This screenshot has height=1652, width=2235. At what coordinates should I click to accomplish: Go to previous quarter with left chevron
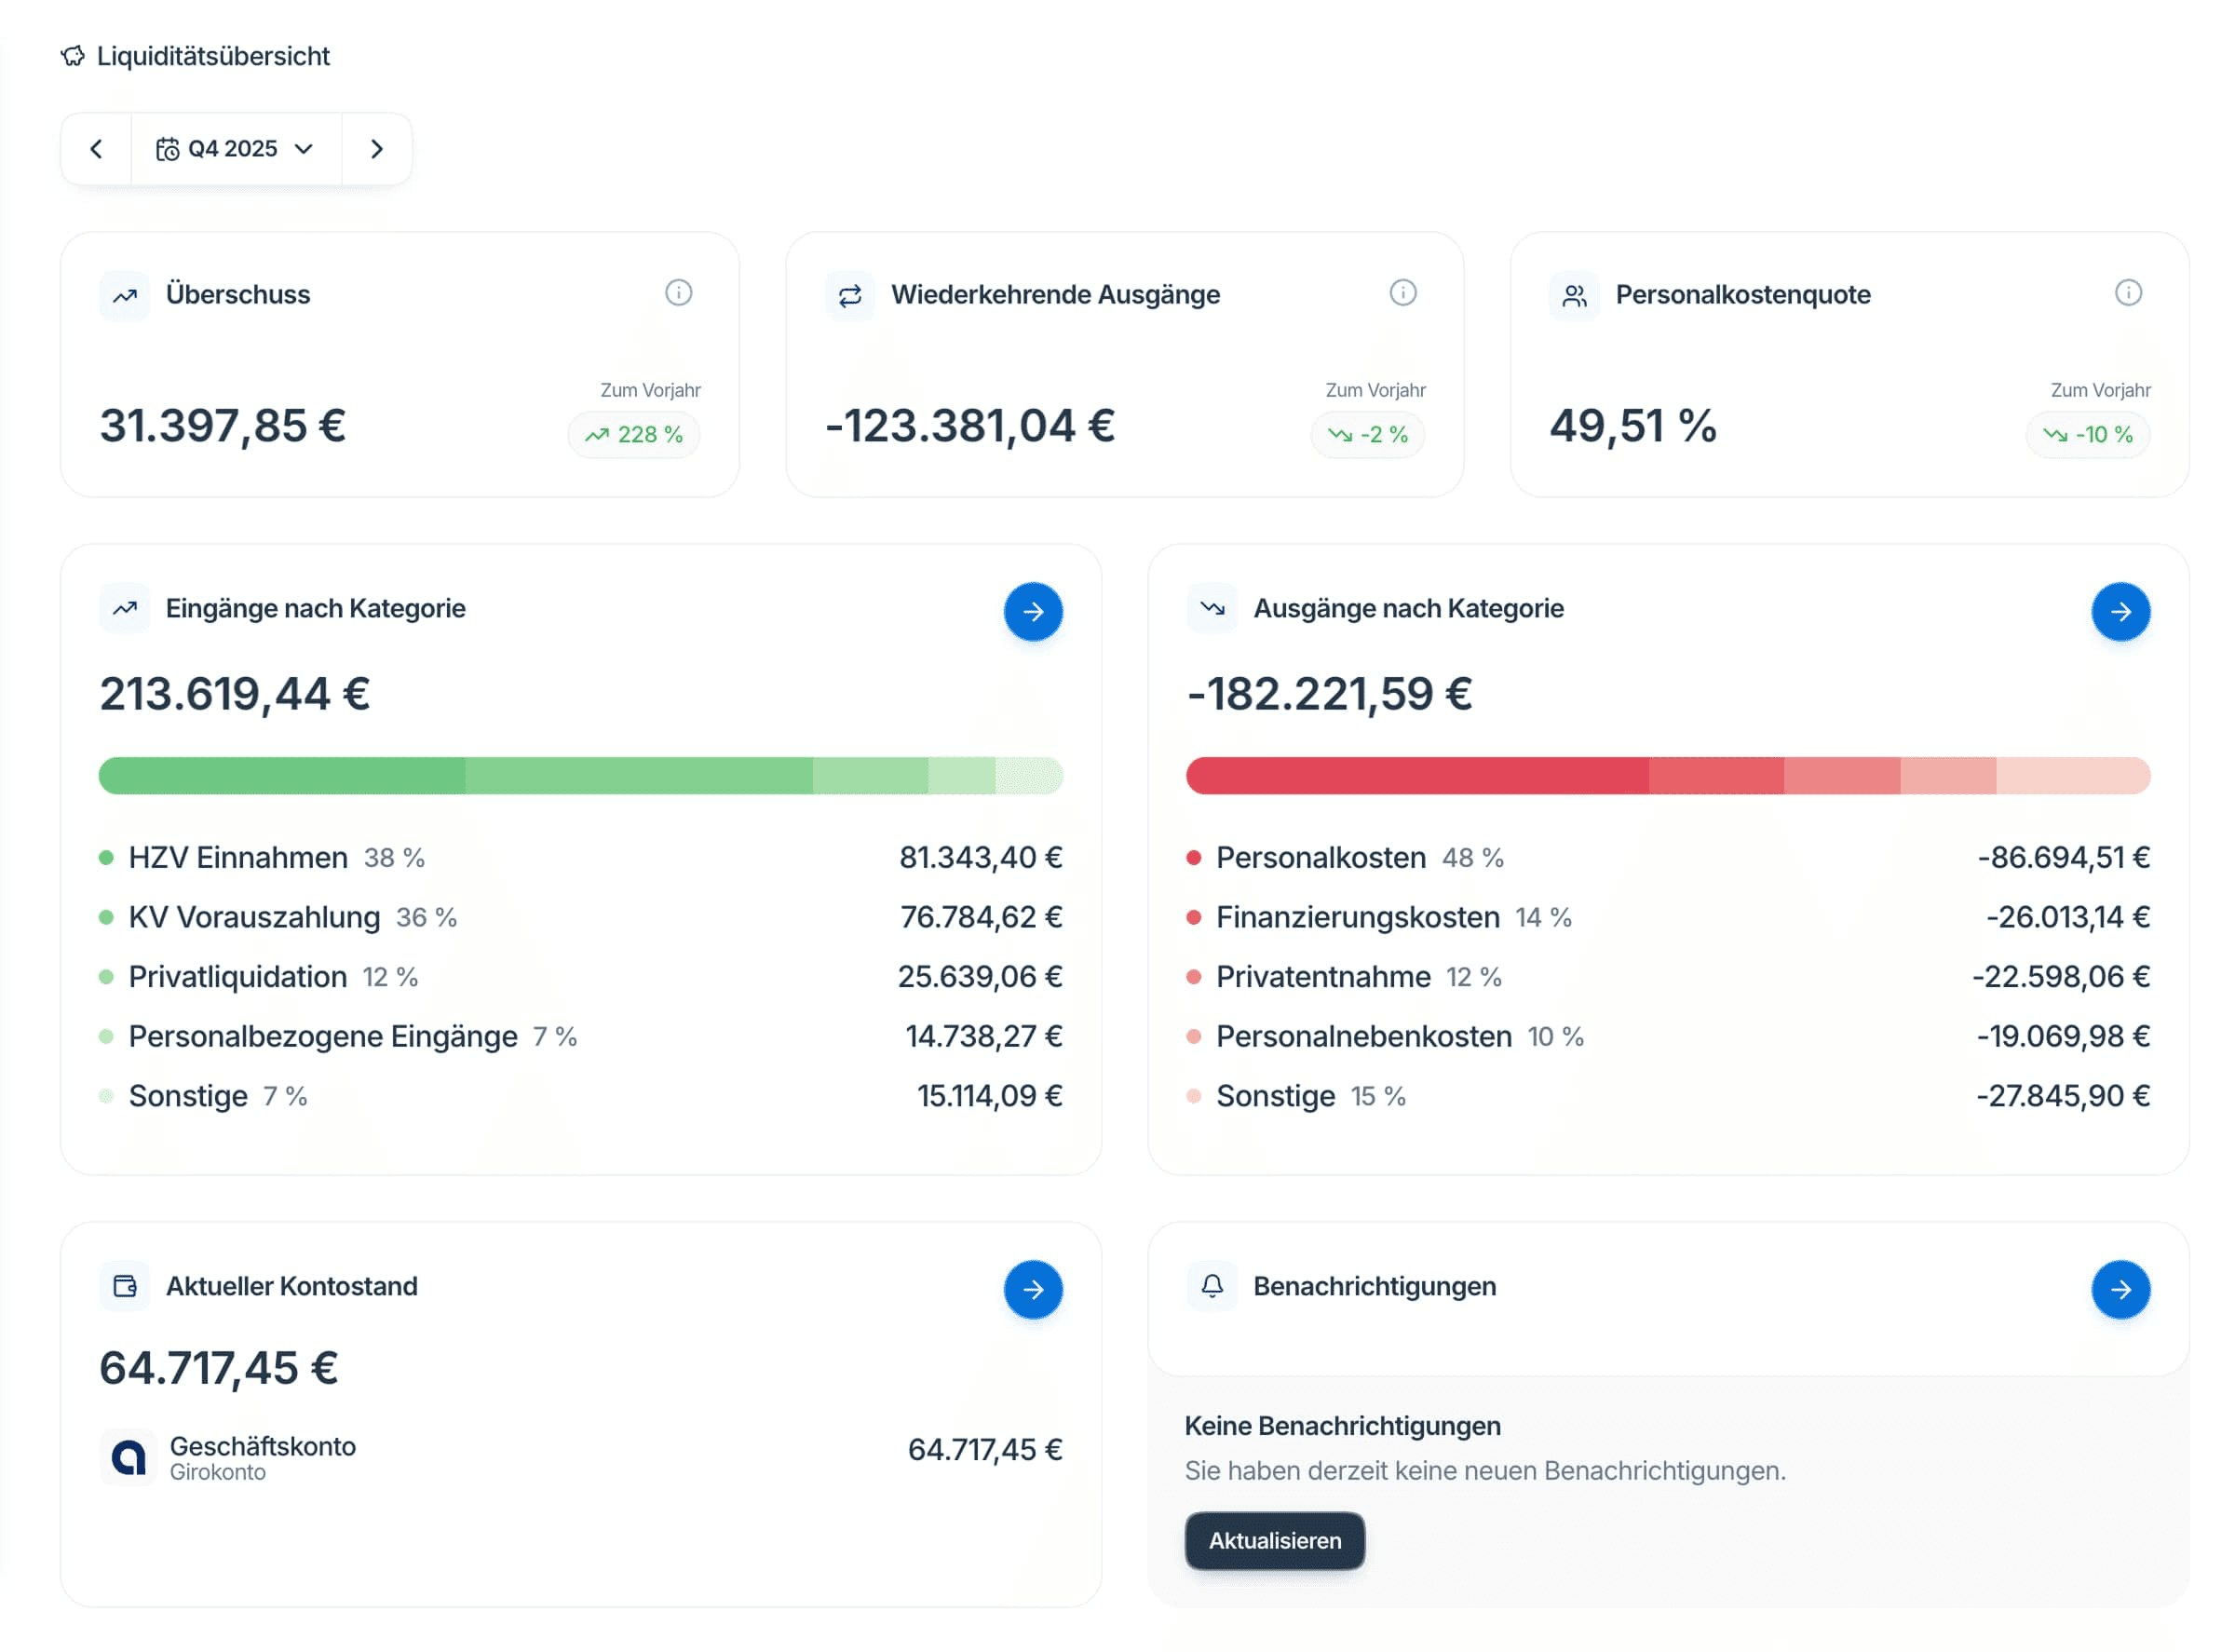[x=96, y=149]
